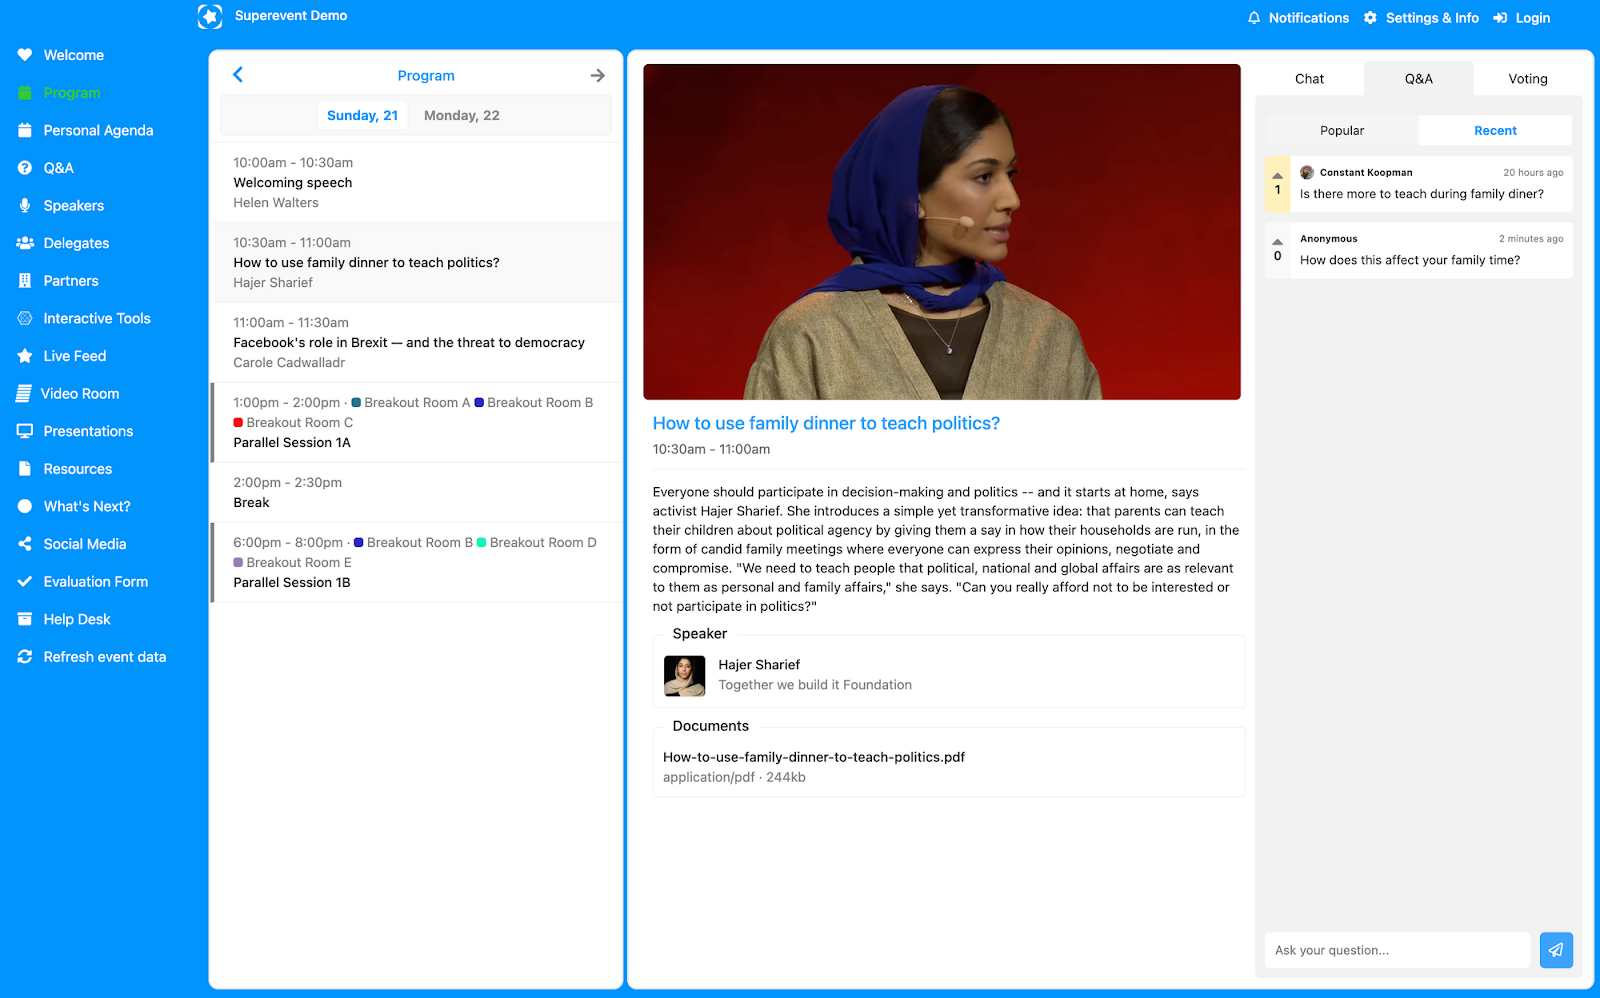Click the Social Media share icon
This screenshot has height=998, width=1600.
pos(25,544)
